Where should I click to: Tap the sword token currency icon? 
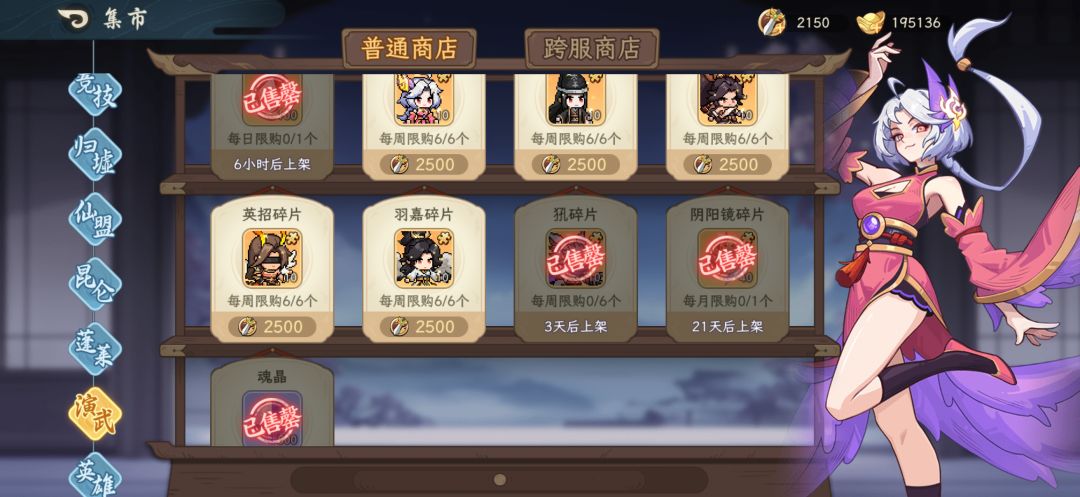(771, 23)
